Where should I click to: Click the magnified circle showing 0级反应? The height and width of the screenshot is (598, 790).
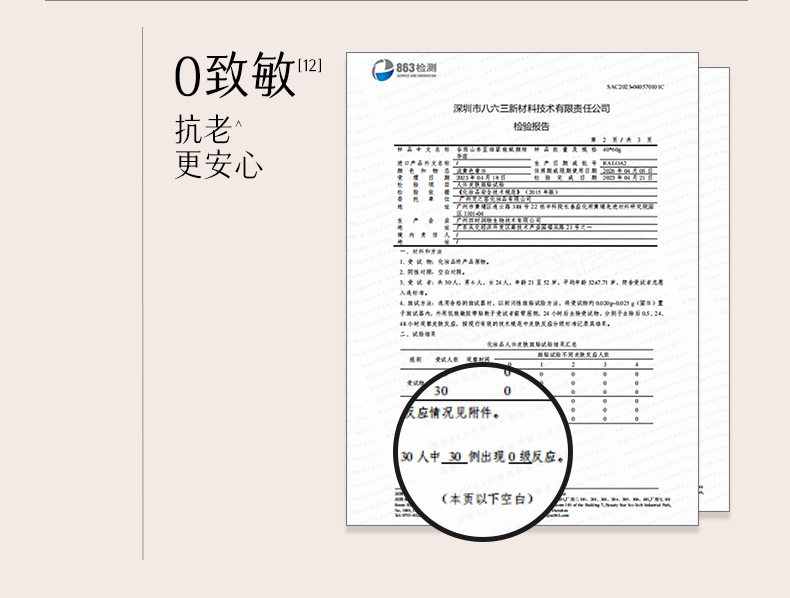[483, 452]
